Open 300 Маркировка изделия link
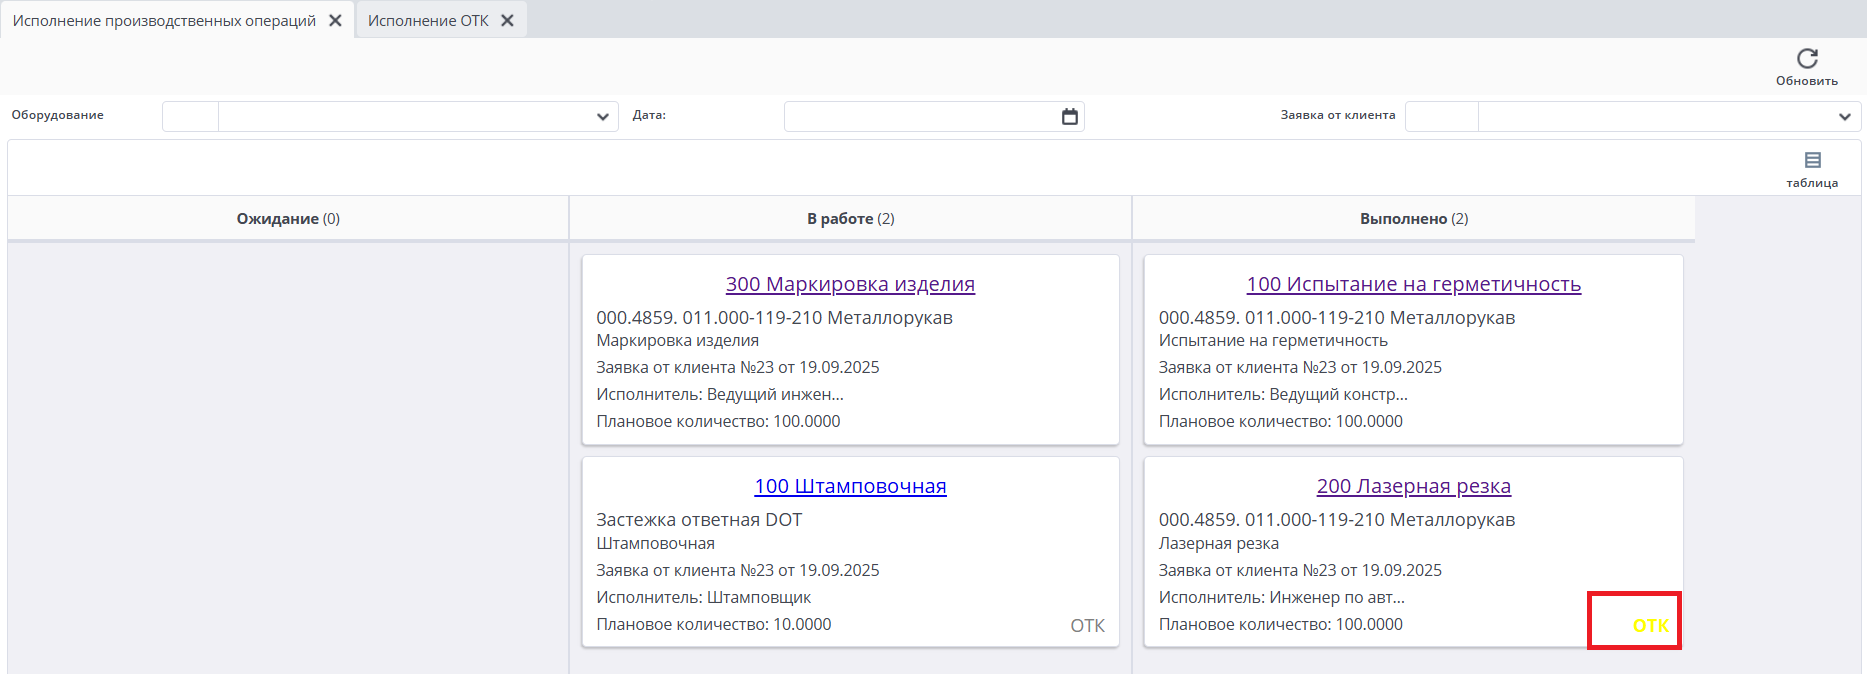 click(x=850, y=284)
